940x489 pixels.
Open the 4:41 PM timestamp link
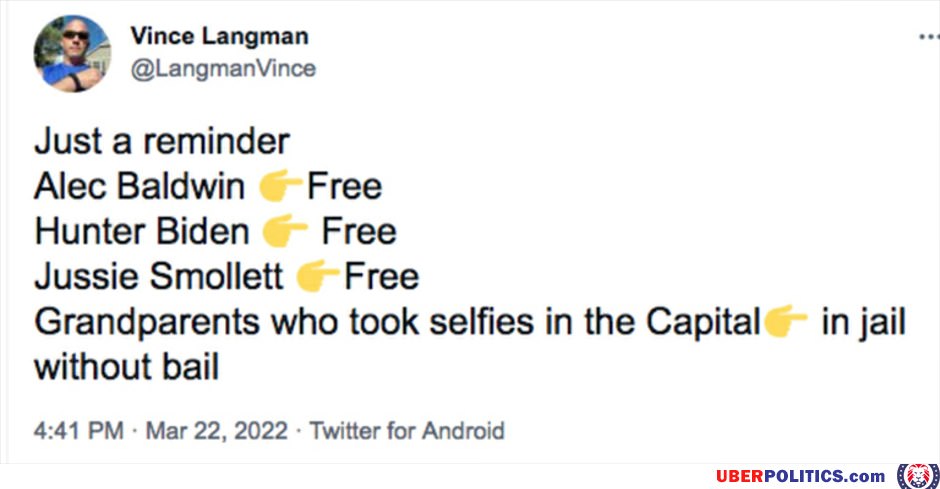coord(79,431)
